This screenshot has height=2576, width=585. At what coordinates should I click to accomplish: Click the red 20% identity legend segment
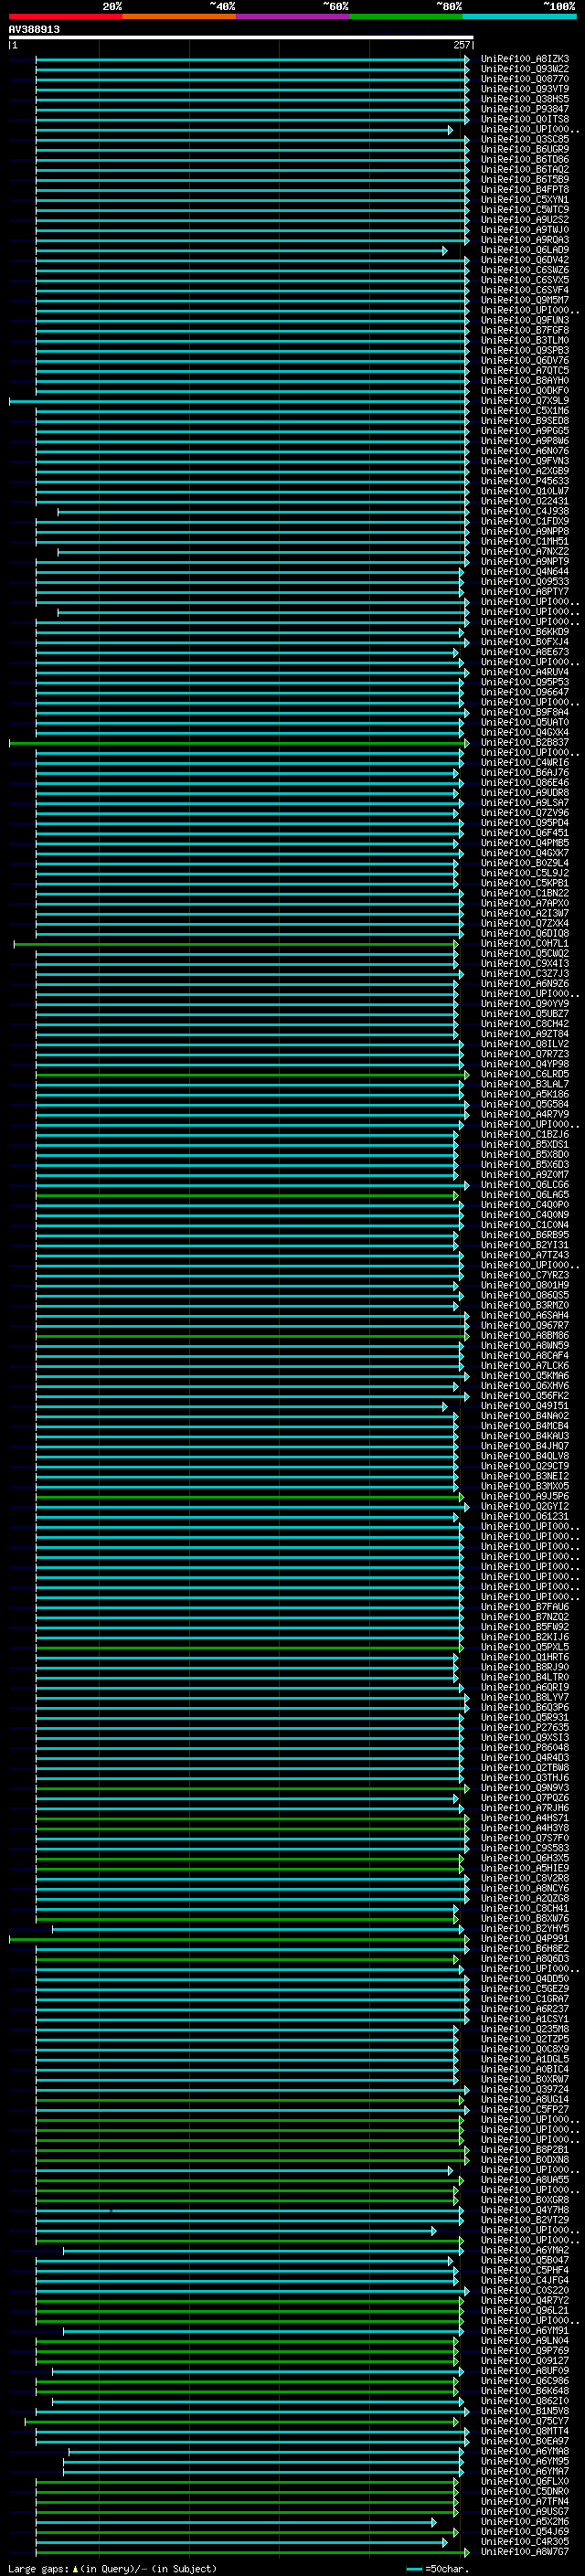tap(65, 16)
